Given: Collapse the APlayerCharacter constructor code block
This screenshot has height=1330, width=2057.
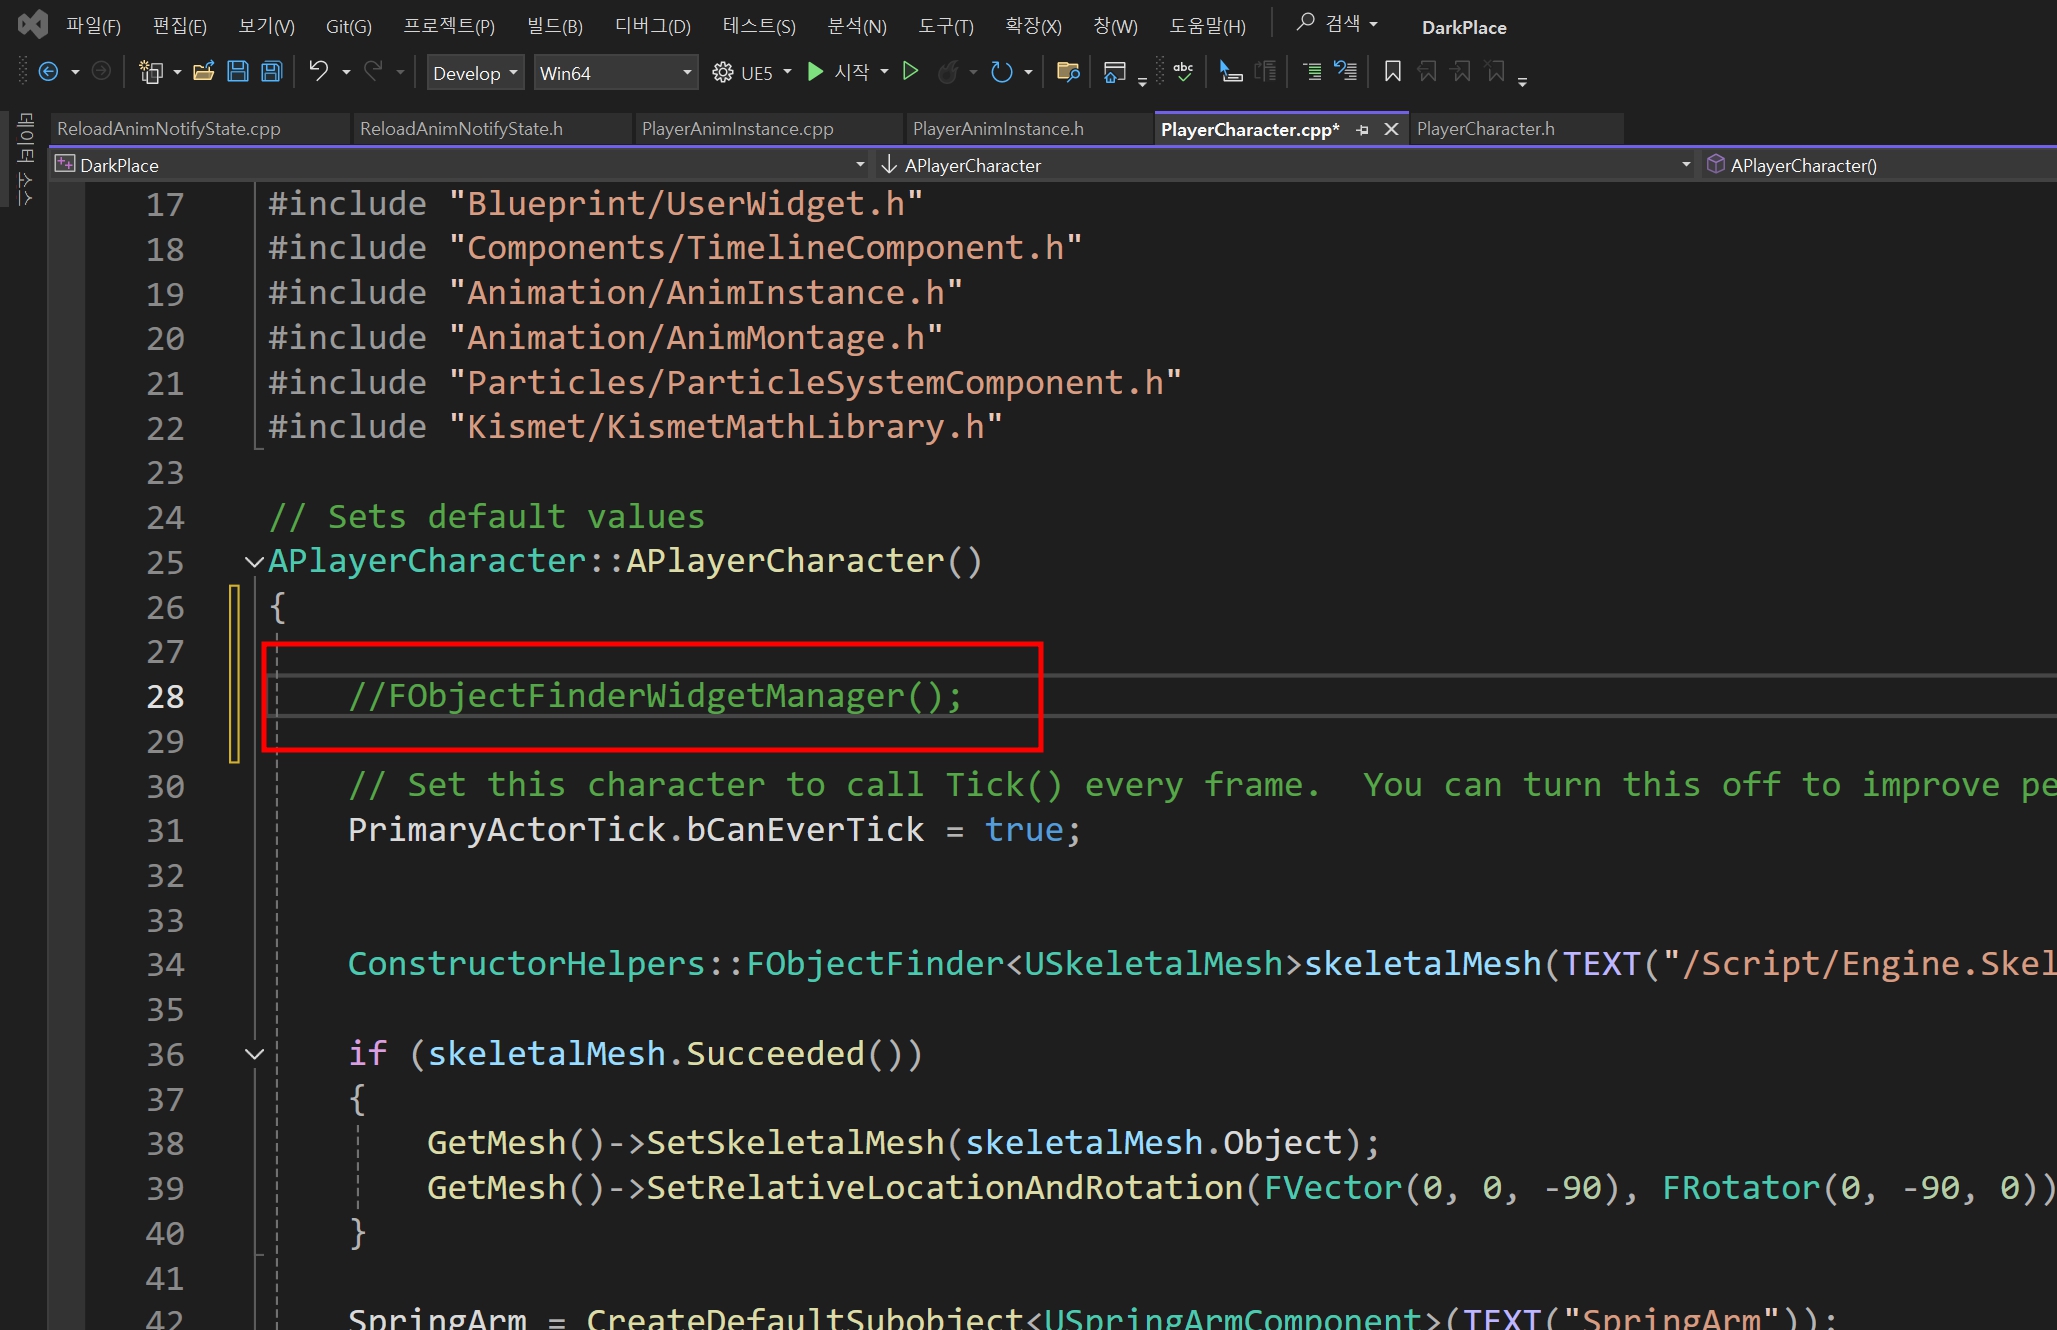Looking at the screenshot, I should (254, 562).
